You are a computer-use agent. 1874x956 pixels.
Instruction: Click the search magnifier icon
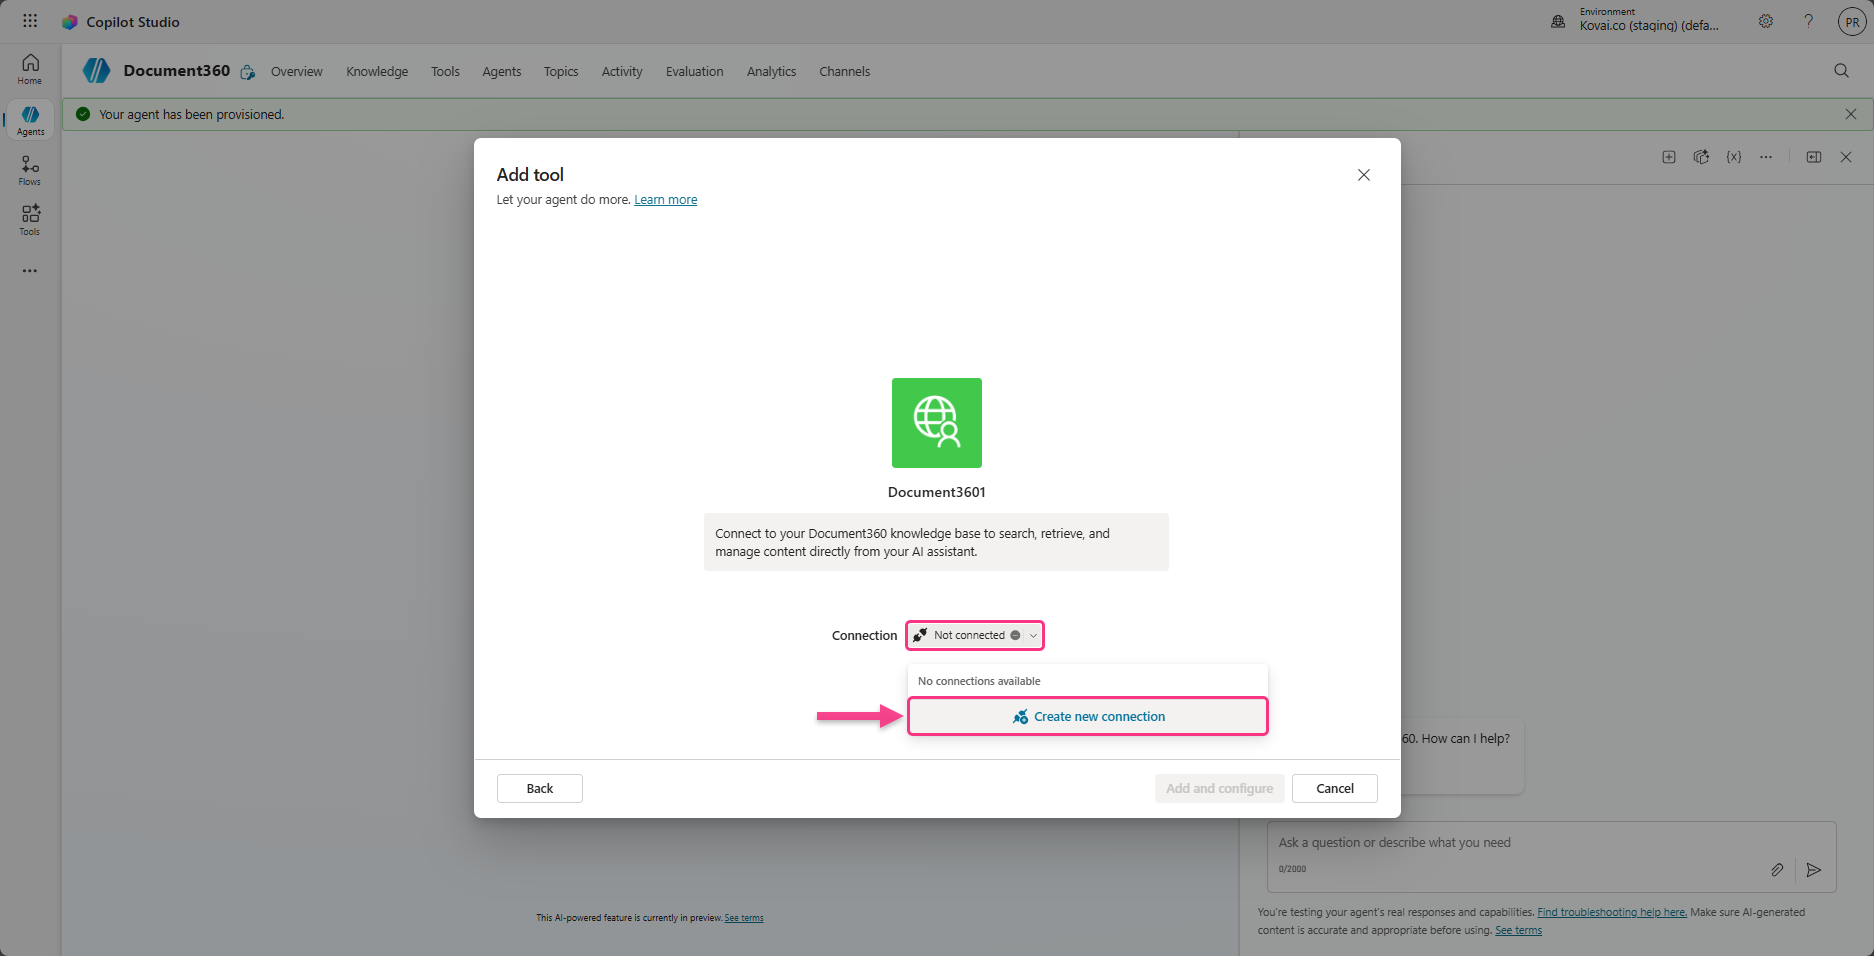tap(1841, 71)
